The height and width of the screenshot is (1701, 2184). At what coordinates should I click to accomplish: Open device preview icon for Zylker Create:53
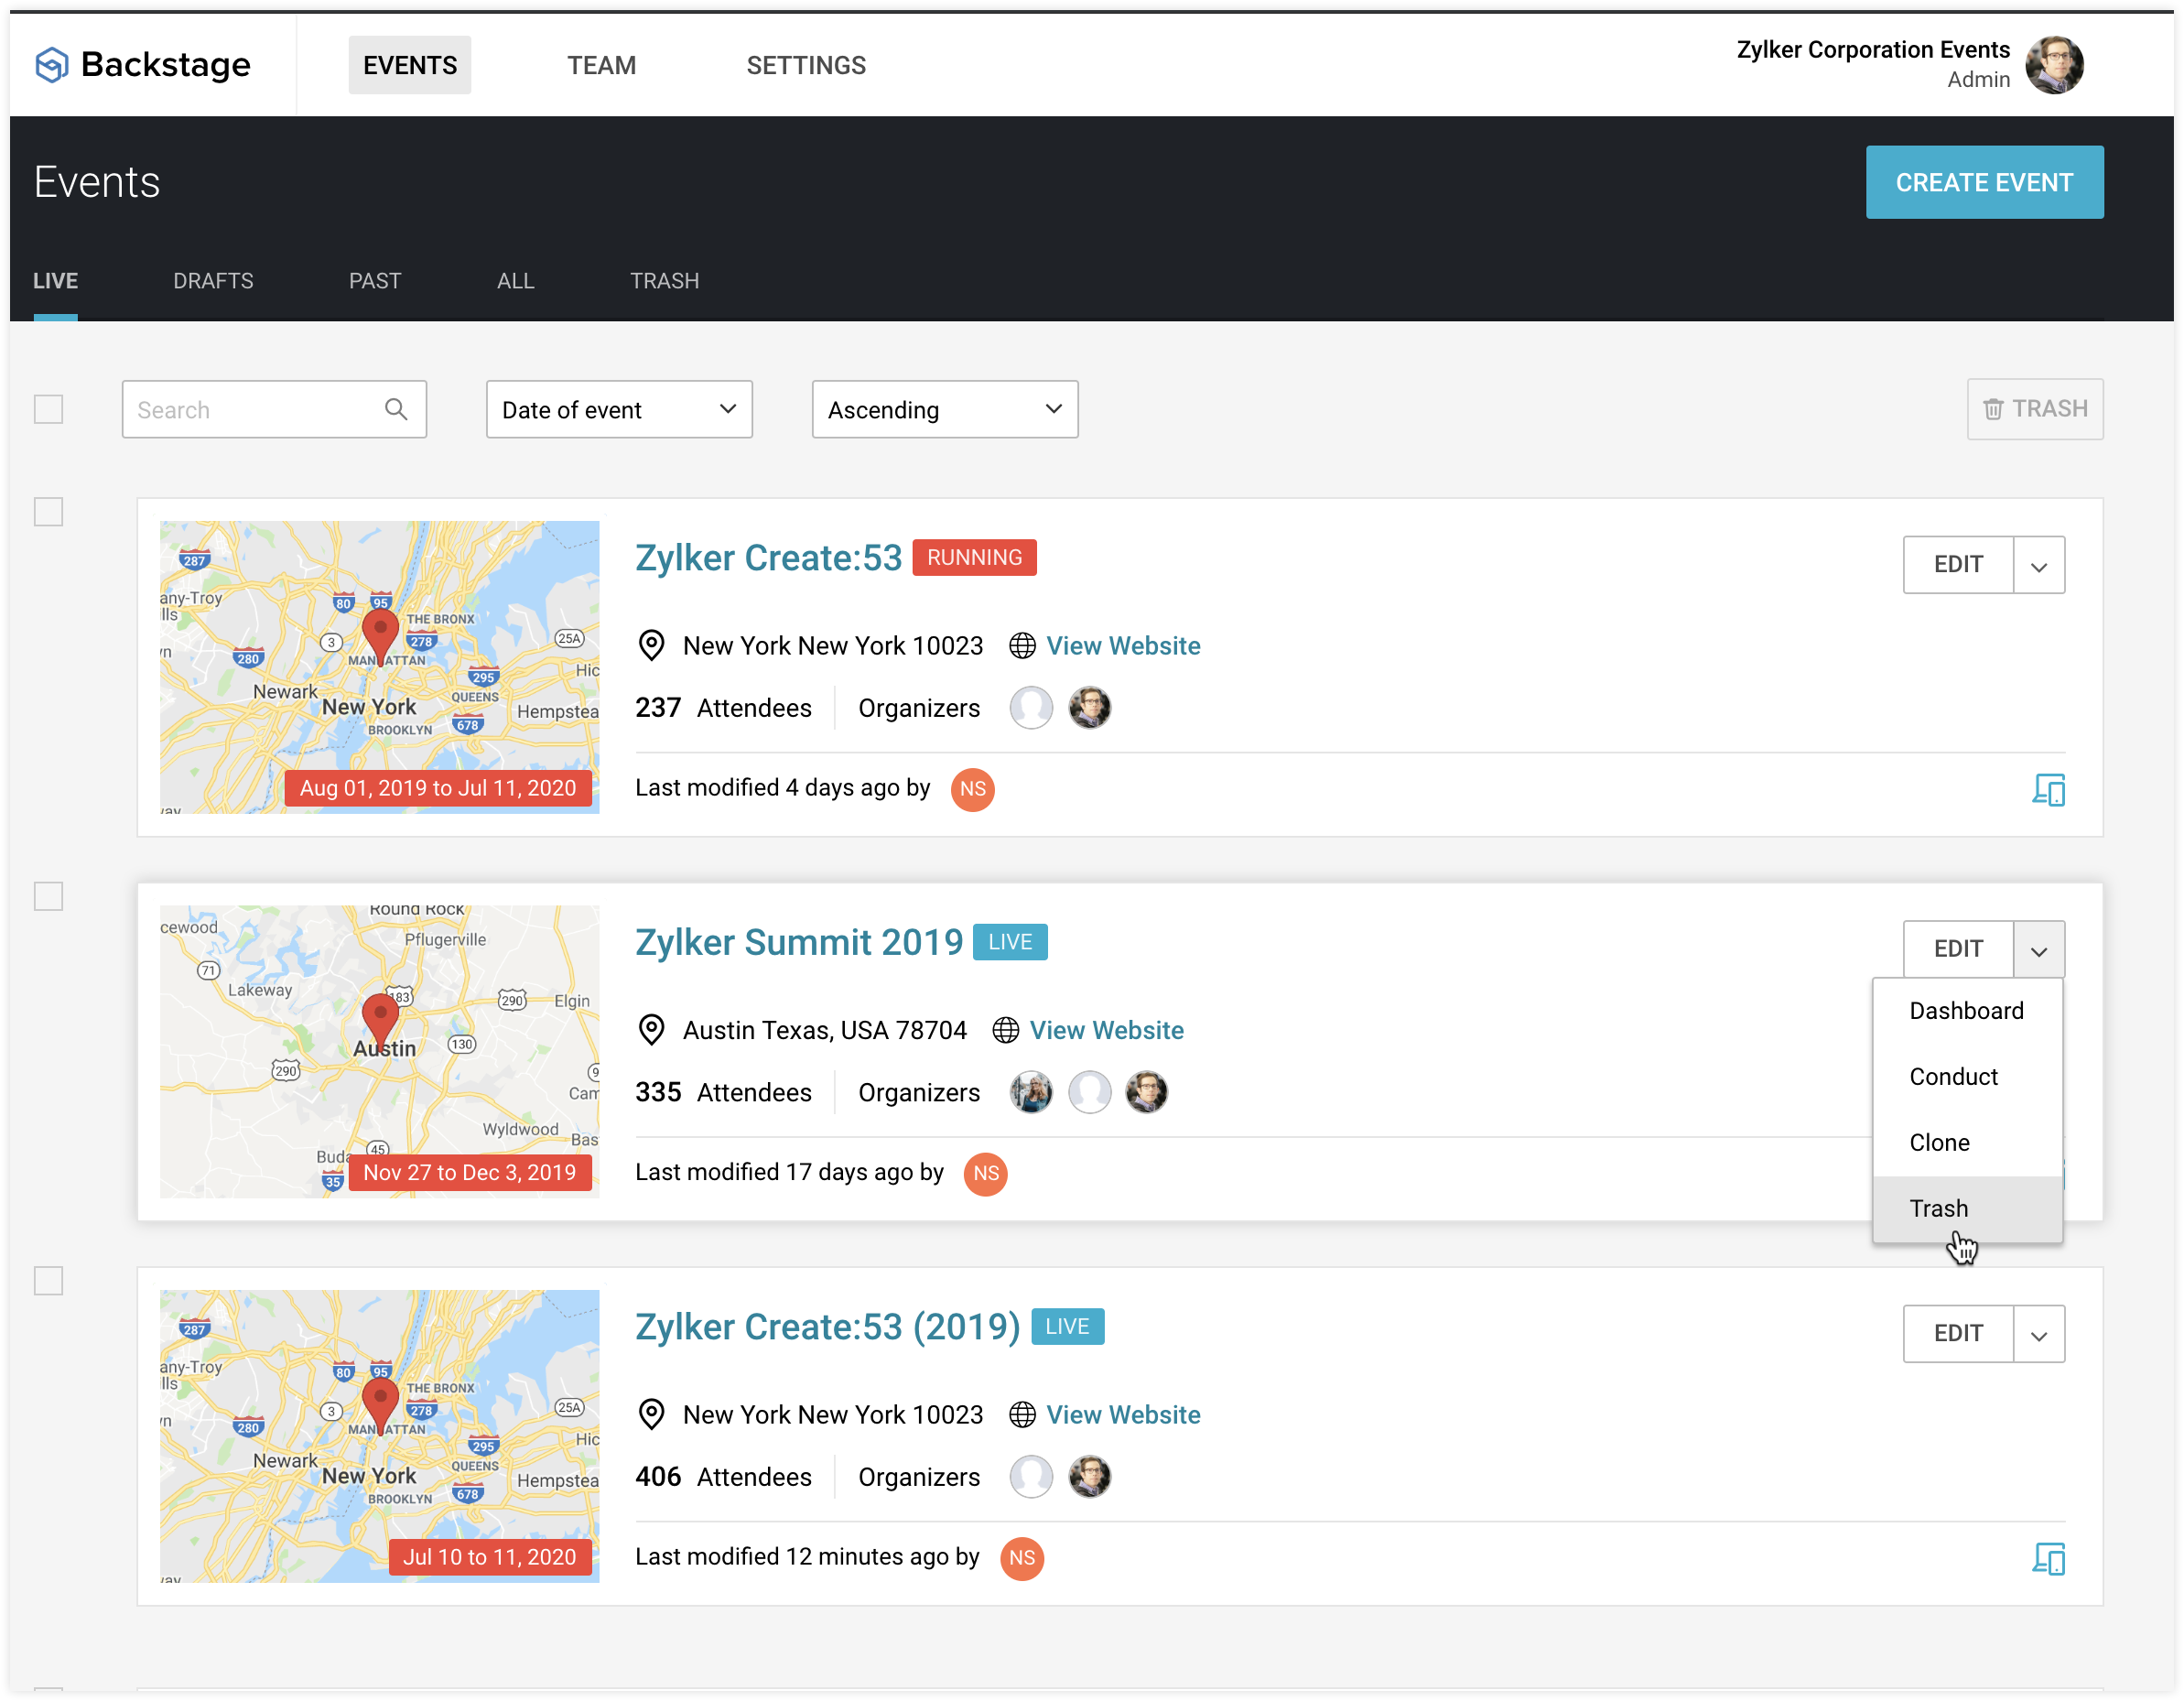[2047, 790]
